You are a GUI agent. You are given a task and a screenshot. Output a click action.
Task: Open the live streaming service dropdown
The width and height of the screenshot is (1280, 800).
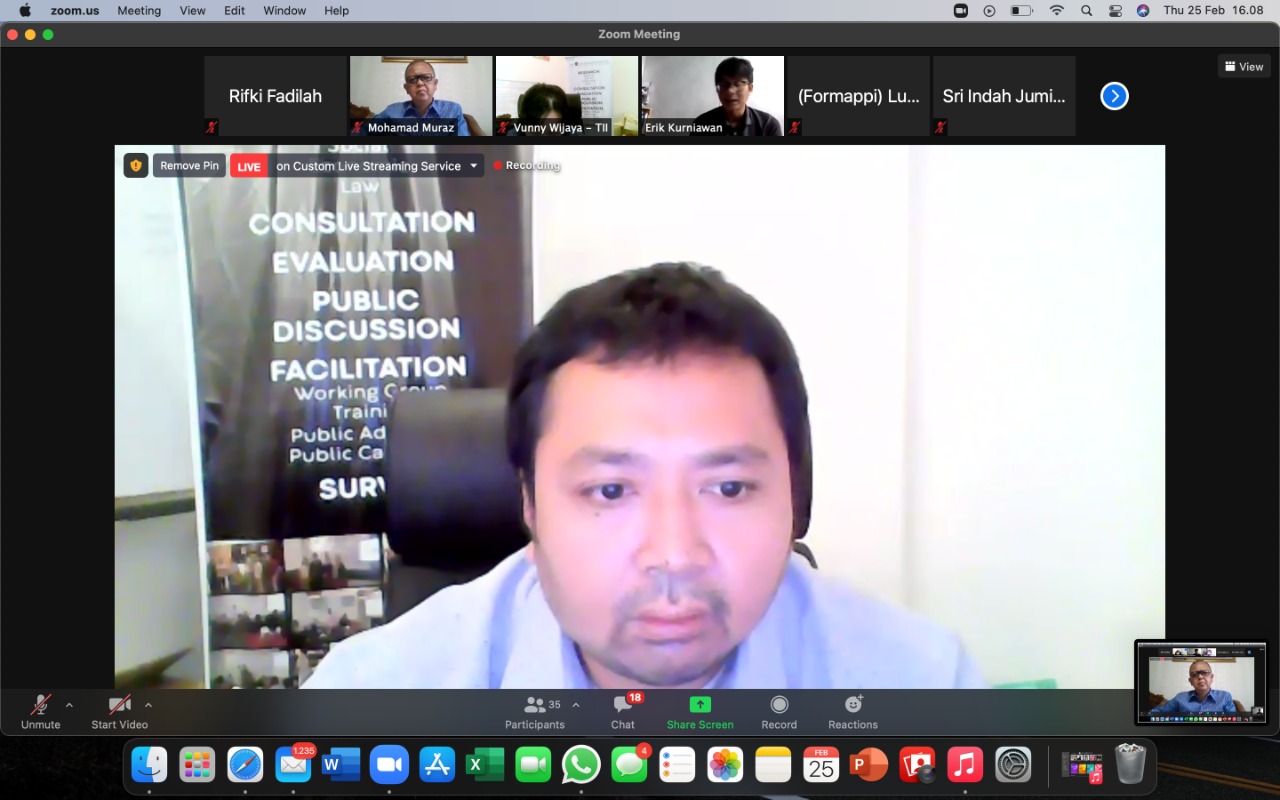[x=474, y=166]
